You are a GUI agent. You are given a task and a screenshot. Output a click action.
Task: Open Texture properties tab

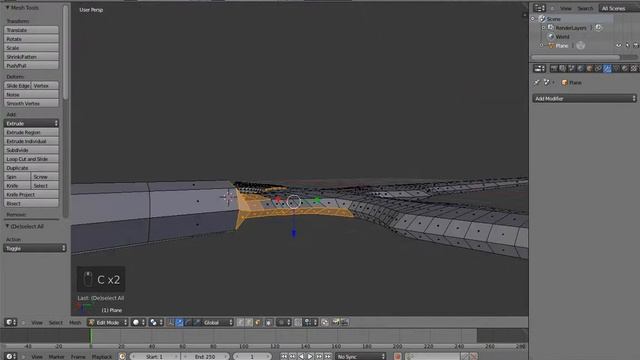point(634,69)
